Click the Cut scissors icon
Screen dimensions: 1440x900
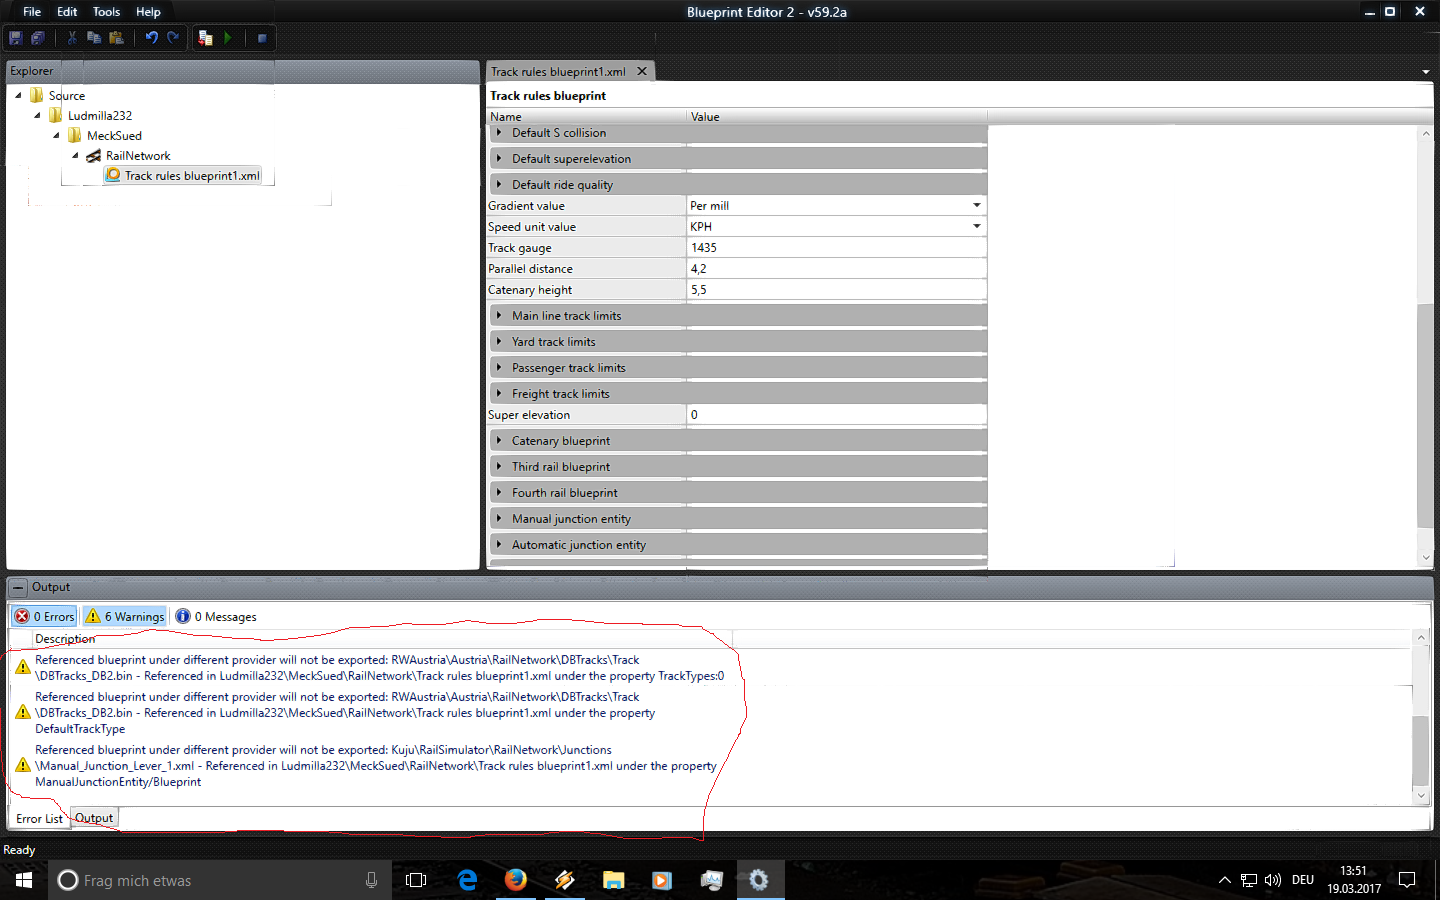72,38
